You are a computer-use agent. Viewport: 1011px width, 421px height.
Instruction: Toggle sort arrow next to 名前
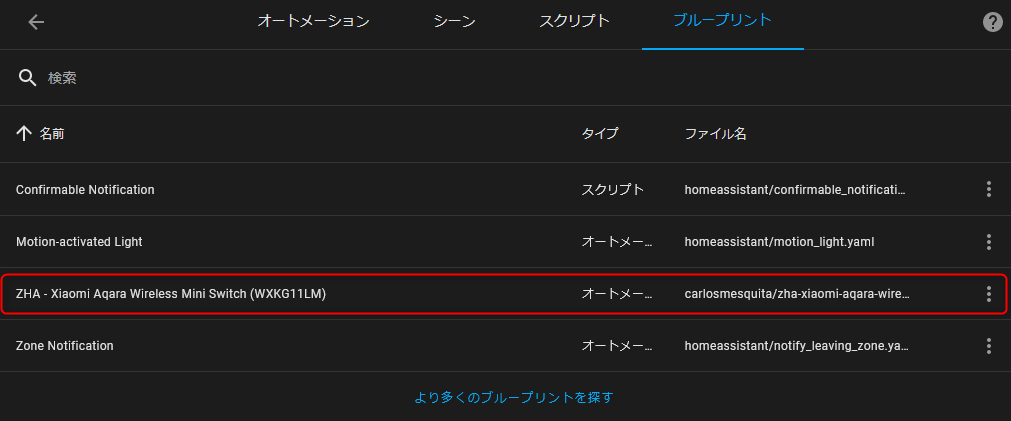(x=23, y=133)
